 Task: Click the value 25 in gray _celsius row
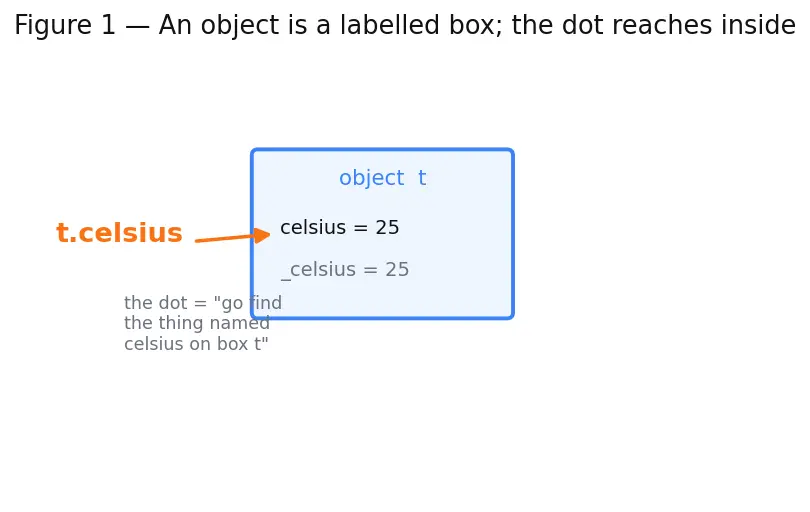(x=397, y=269)
